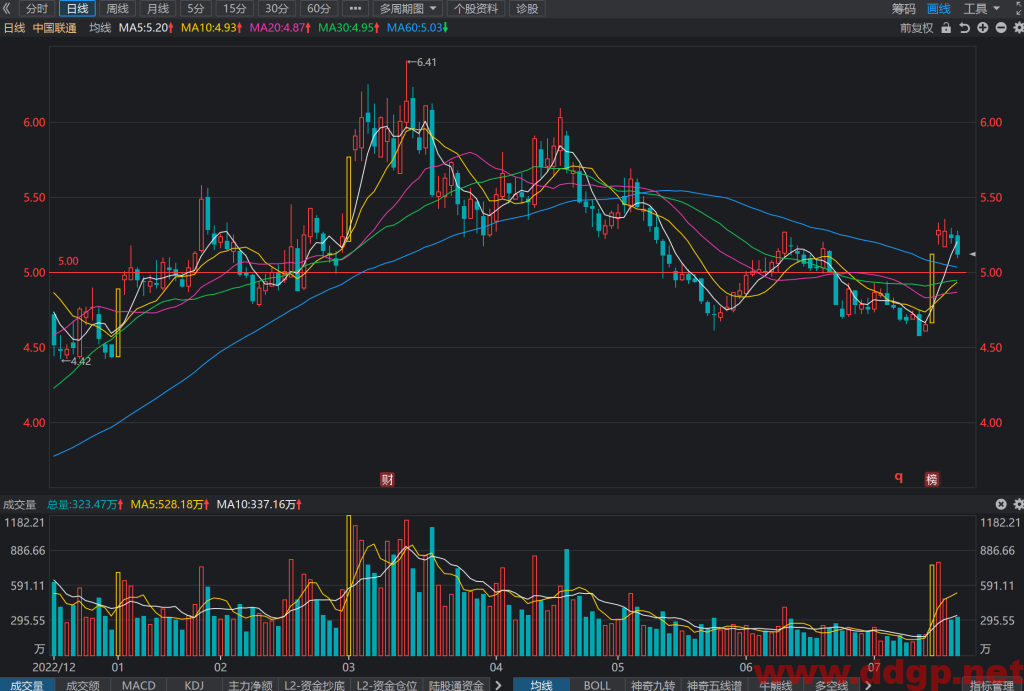This screenshot has width=1024, height=691.
Task: Open the 多周期图 dropdown
Action: [x=408, y=8]
